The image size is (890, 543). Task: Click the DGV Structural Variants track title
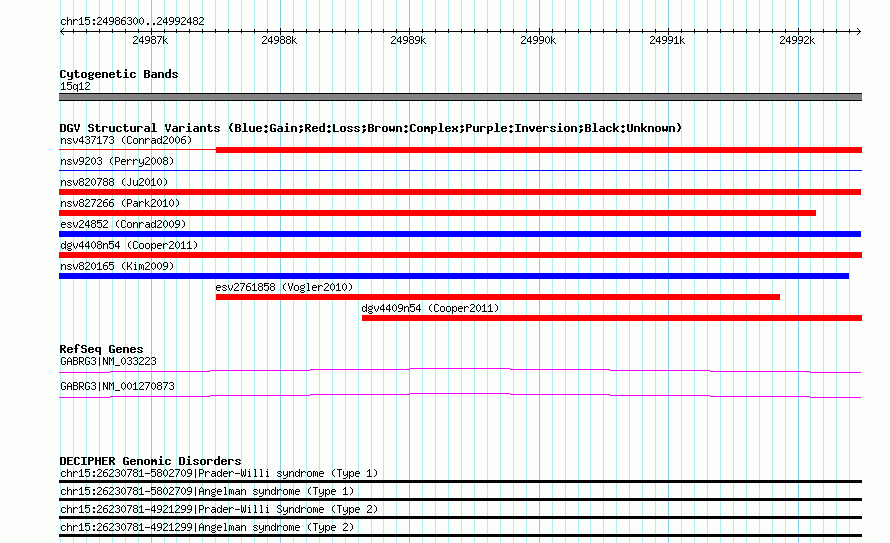point(371,128)
